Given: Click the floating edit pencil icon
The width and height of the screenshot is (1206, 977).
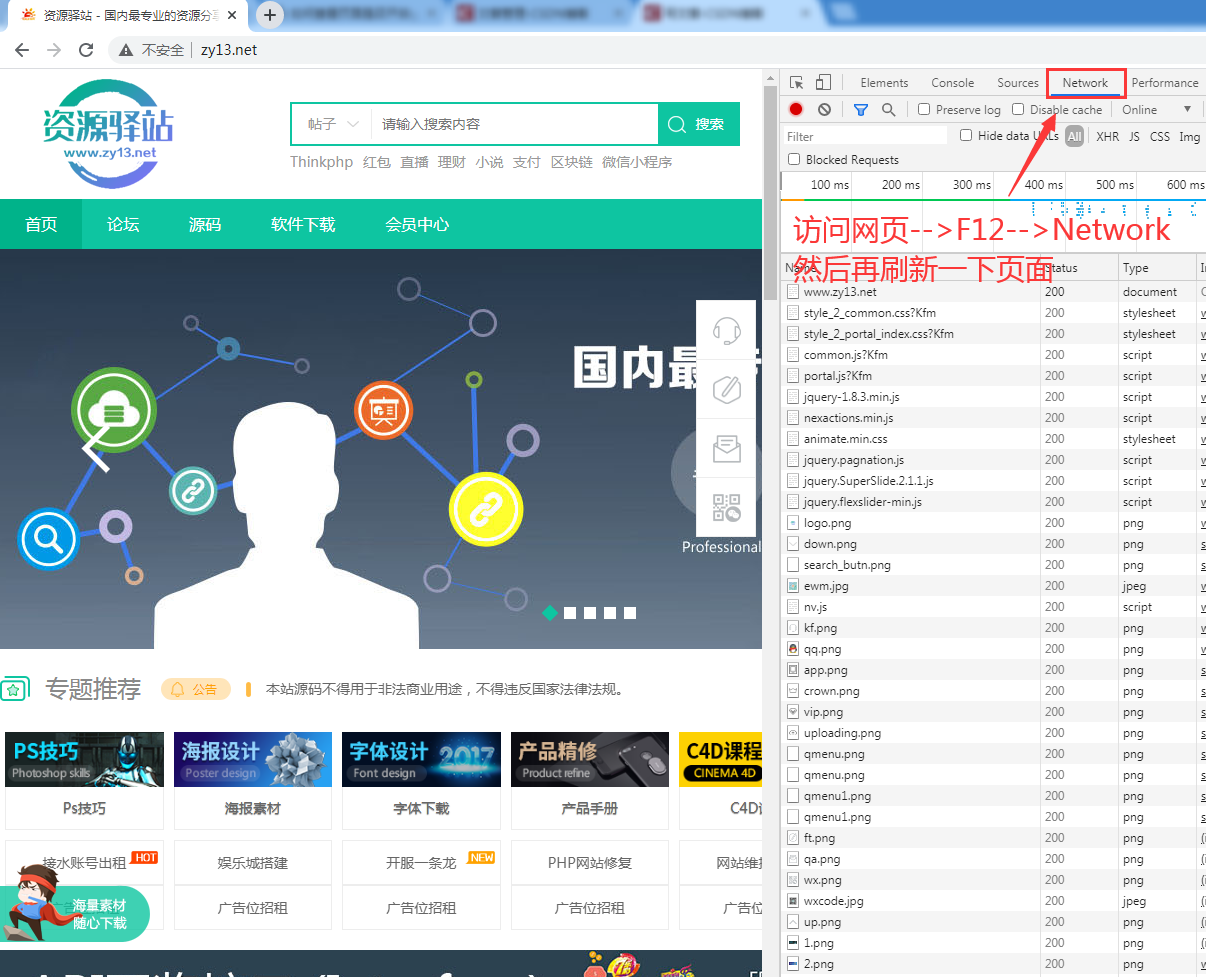Looking at the screenshot, I should (726, 389).
